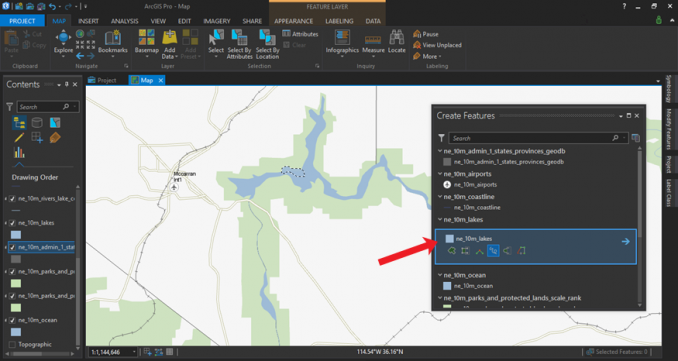Collapse ne_10m_airports template group
678x361 pixels.
pos(440,174)
